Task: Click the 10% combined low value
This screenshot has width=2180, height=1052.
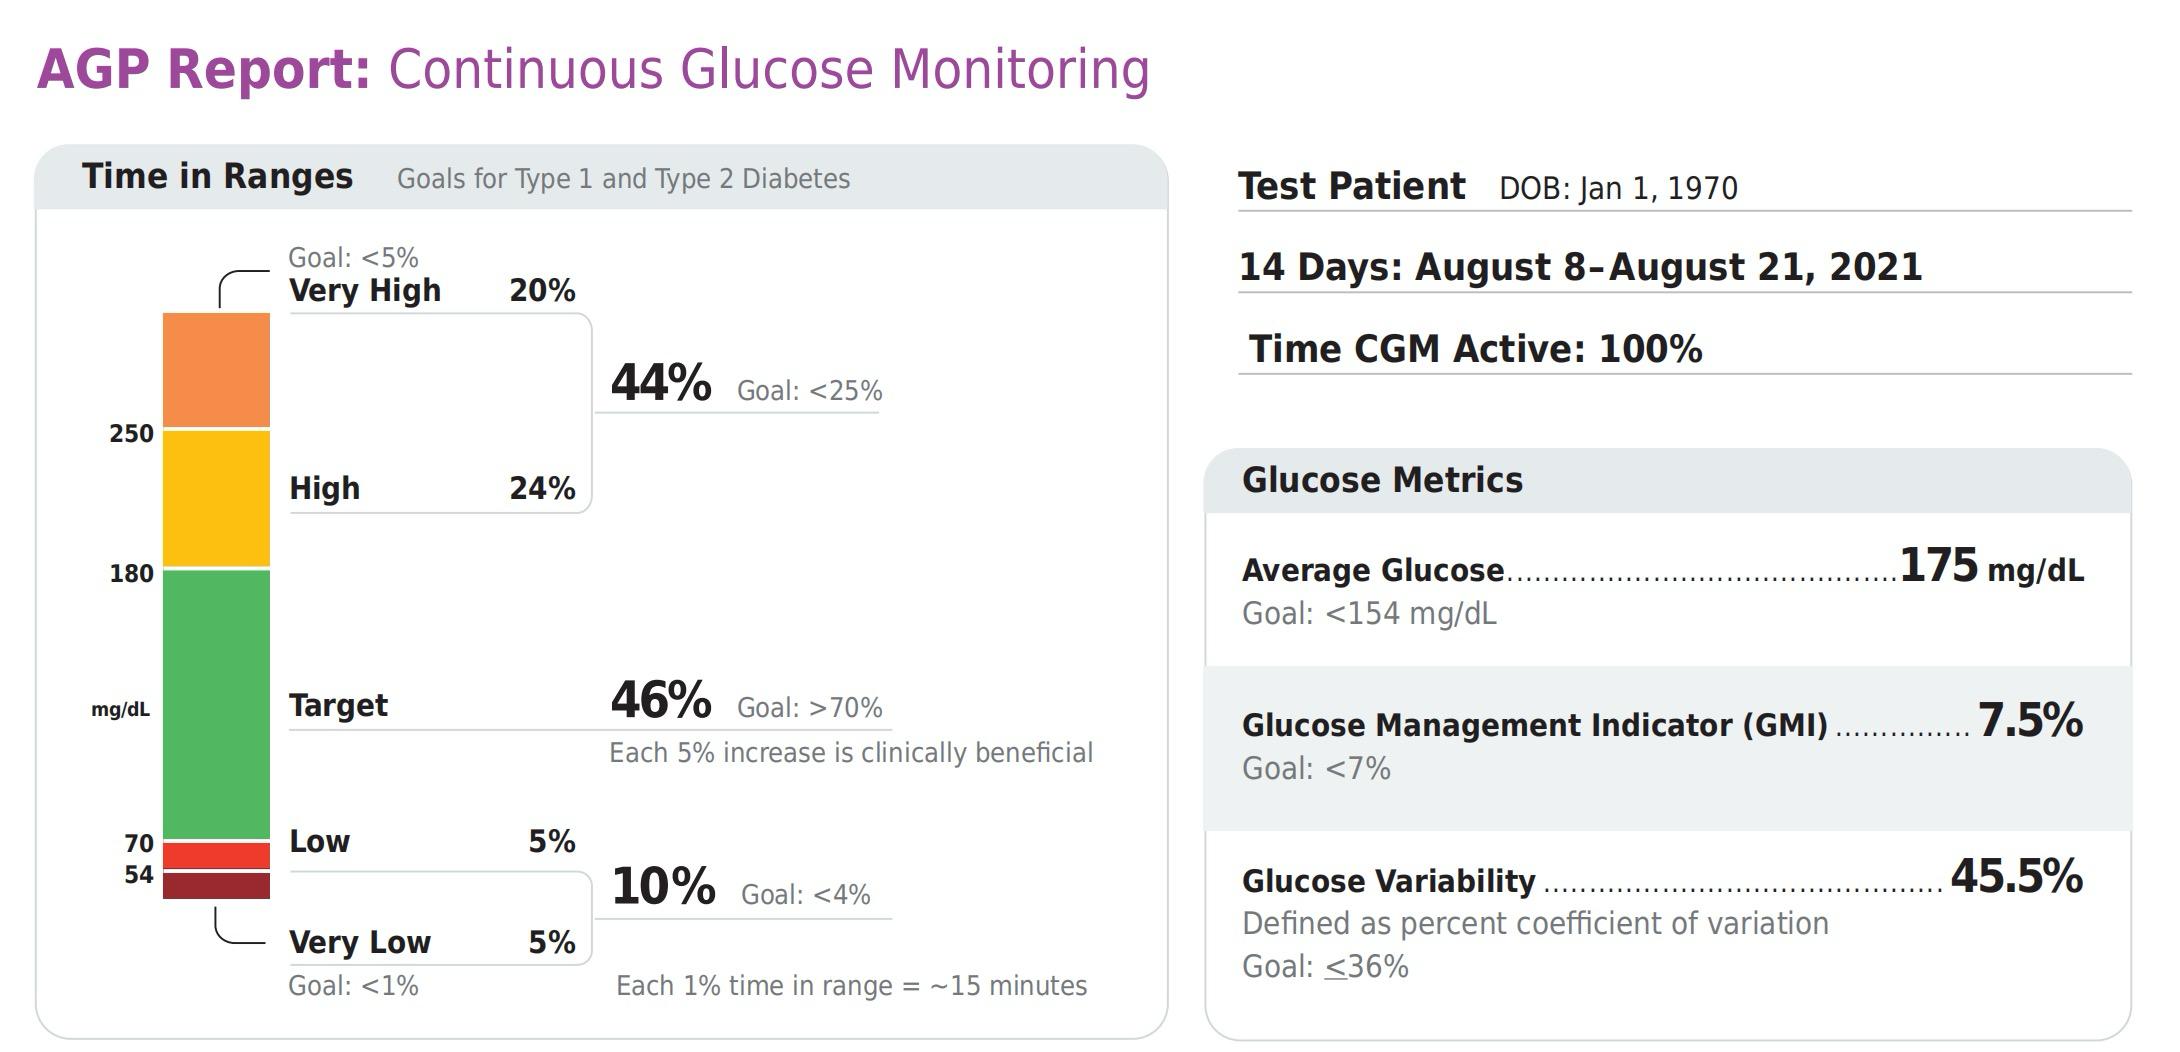Action: tap(663, 887)
